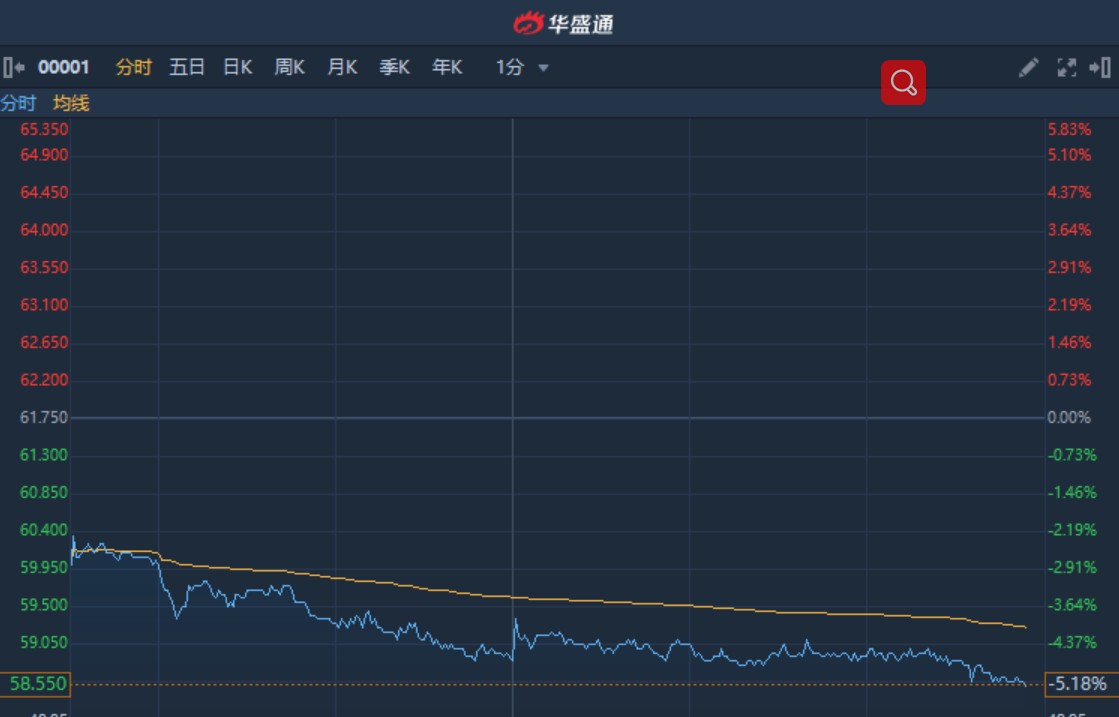Open the 1分 interval dropdown
Screen dimensions: 1119x717
tap(510, 68)
